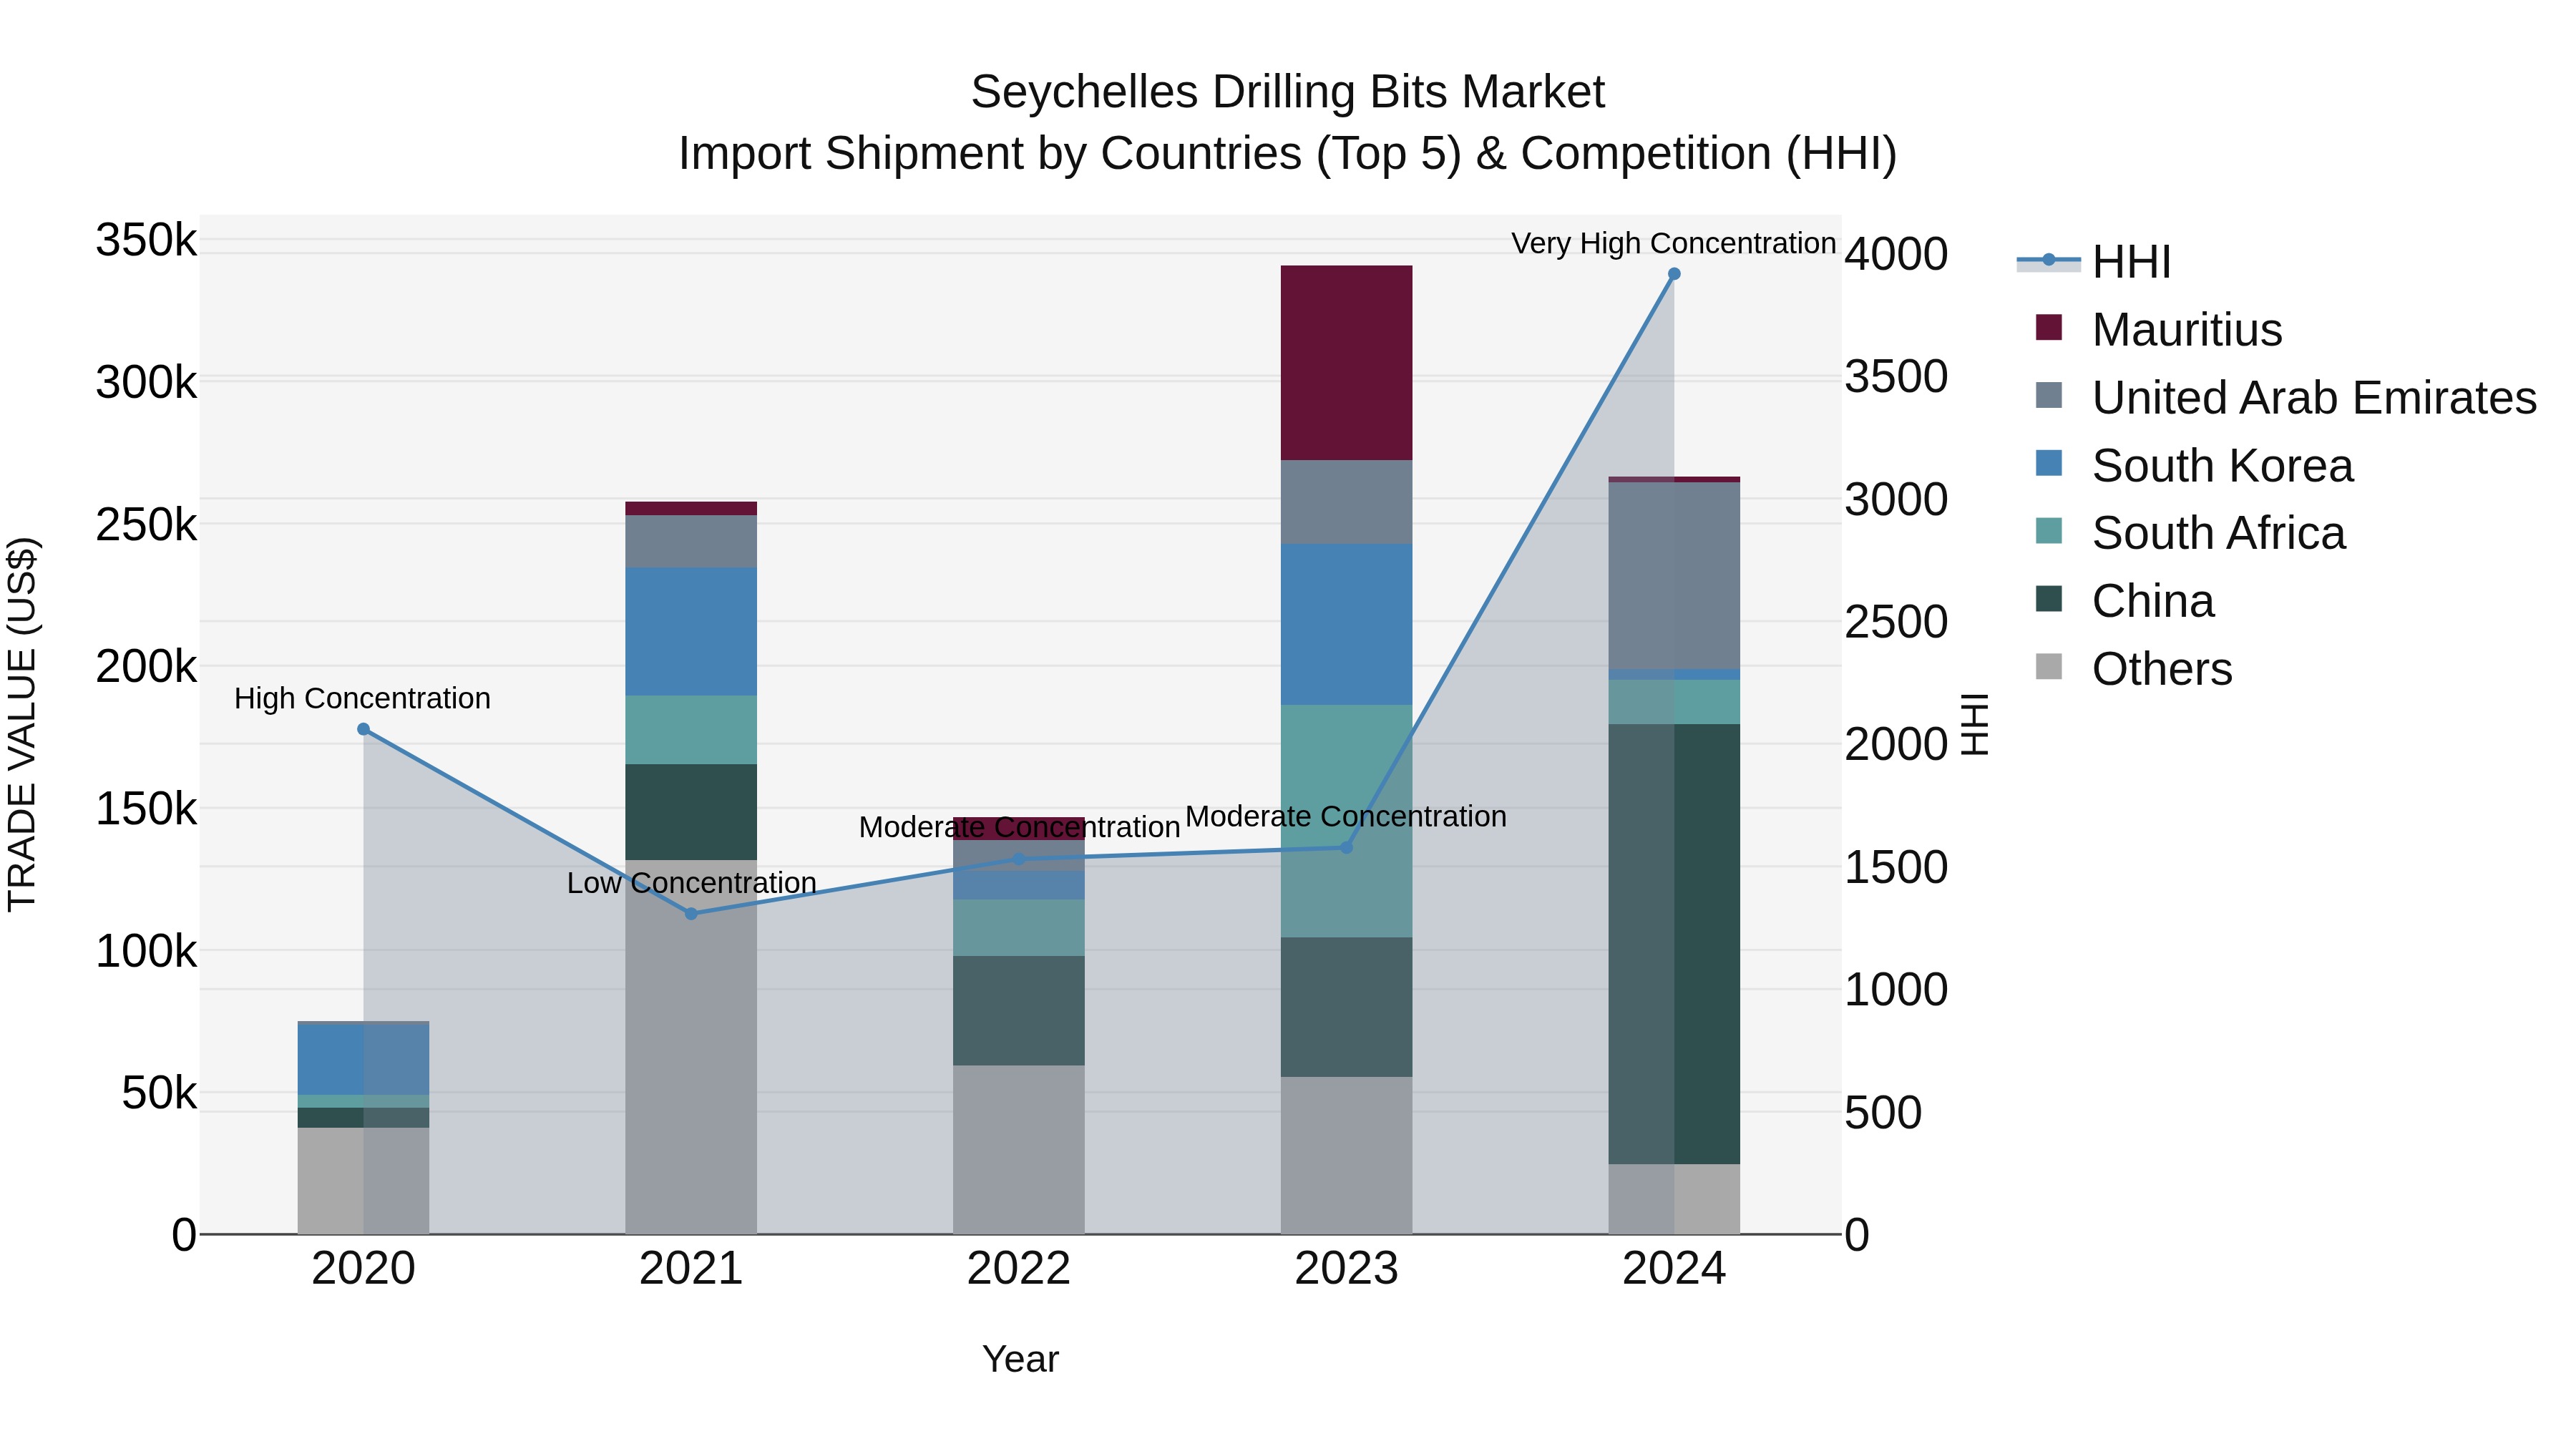This screenshot has height=1449, width=2576.
Task: Toggle United Arab Emirates legend entry
Action: (2285, 397)
